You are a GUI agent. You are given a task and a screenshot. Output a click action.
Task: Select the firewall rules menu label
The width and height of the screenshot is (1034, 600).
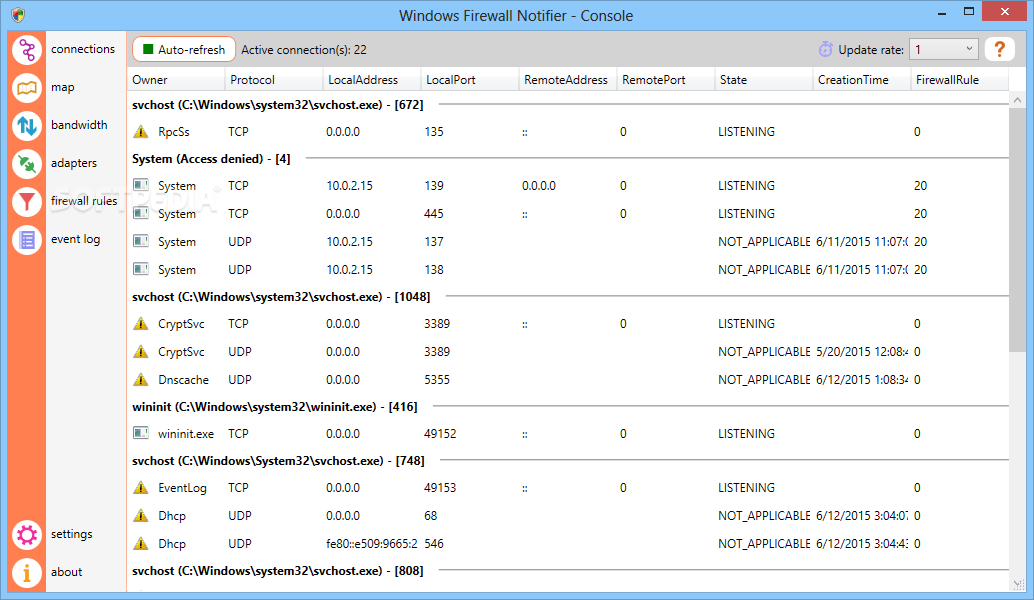[x=84, y=200]
